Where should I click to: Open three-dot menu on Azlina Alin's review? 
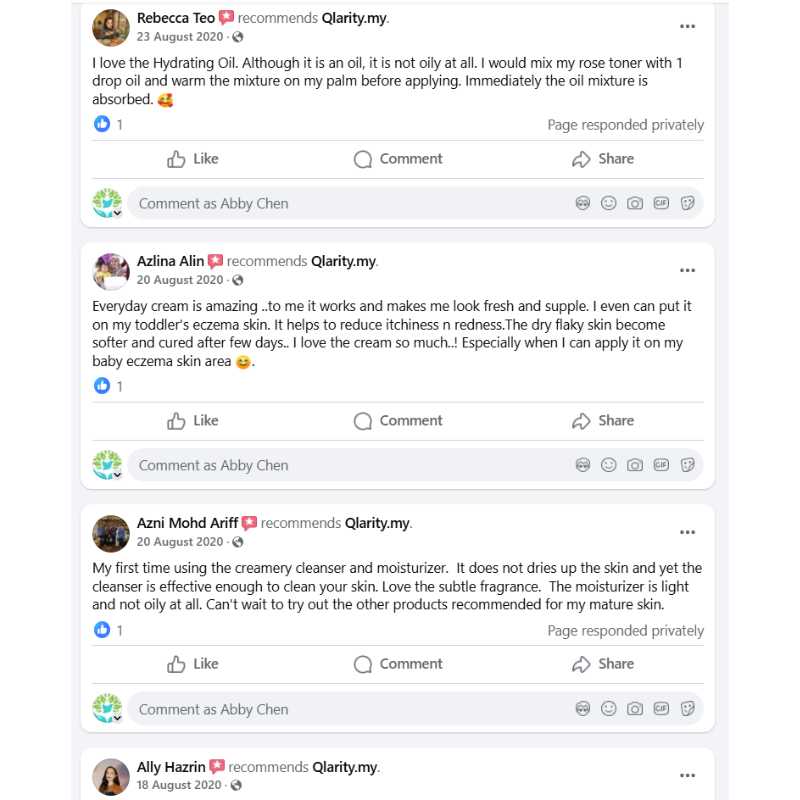687,270
